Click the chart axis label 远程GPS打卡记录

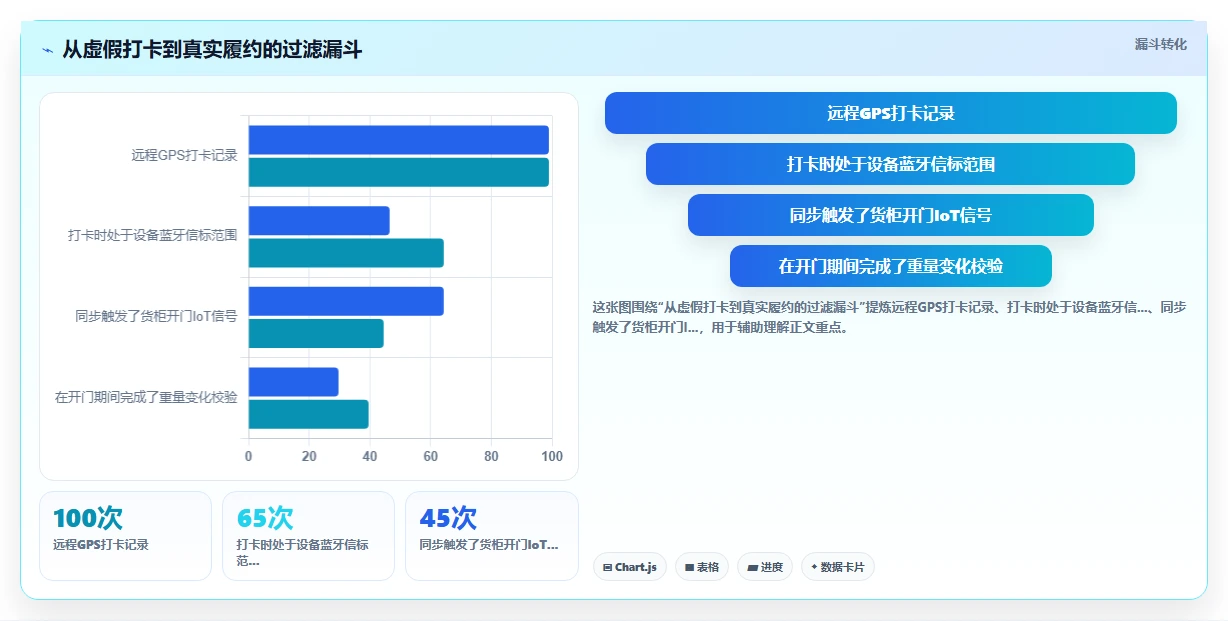click(184, 156)
